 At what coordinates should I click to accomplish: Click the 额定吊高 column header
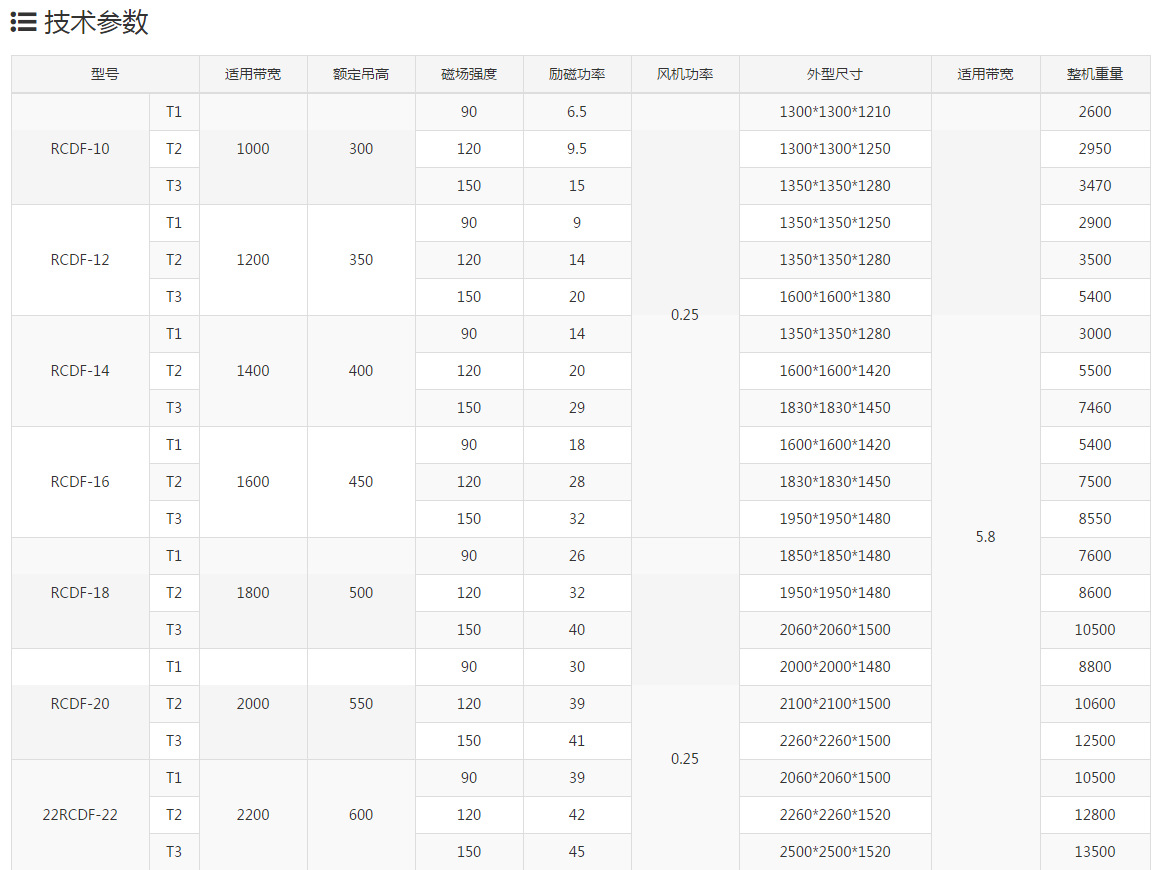(361, 74)
